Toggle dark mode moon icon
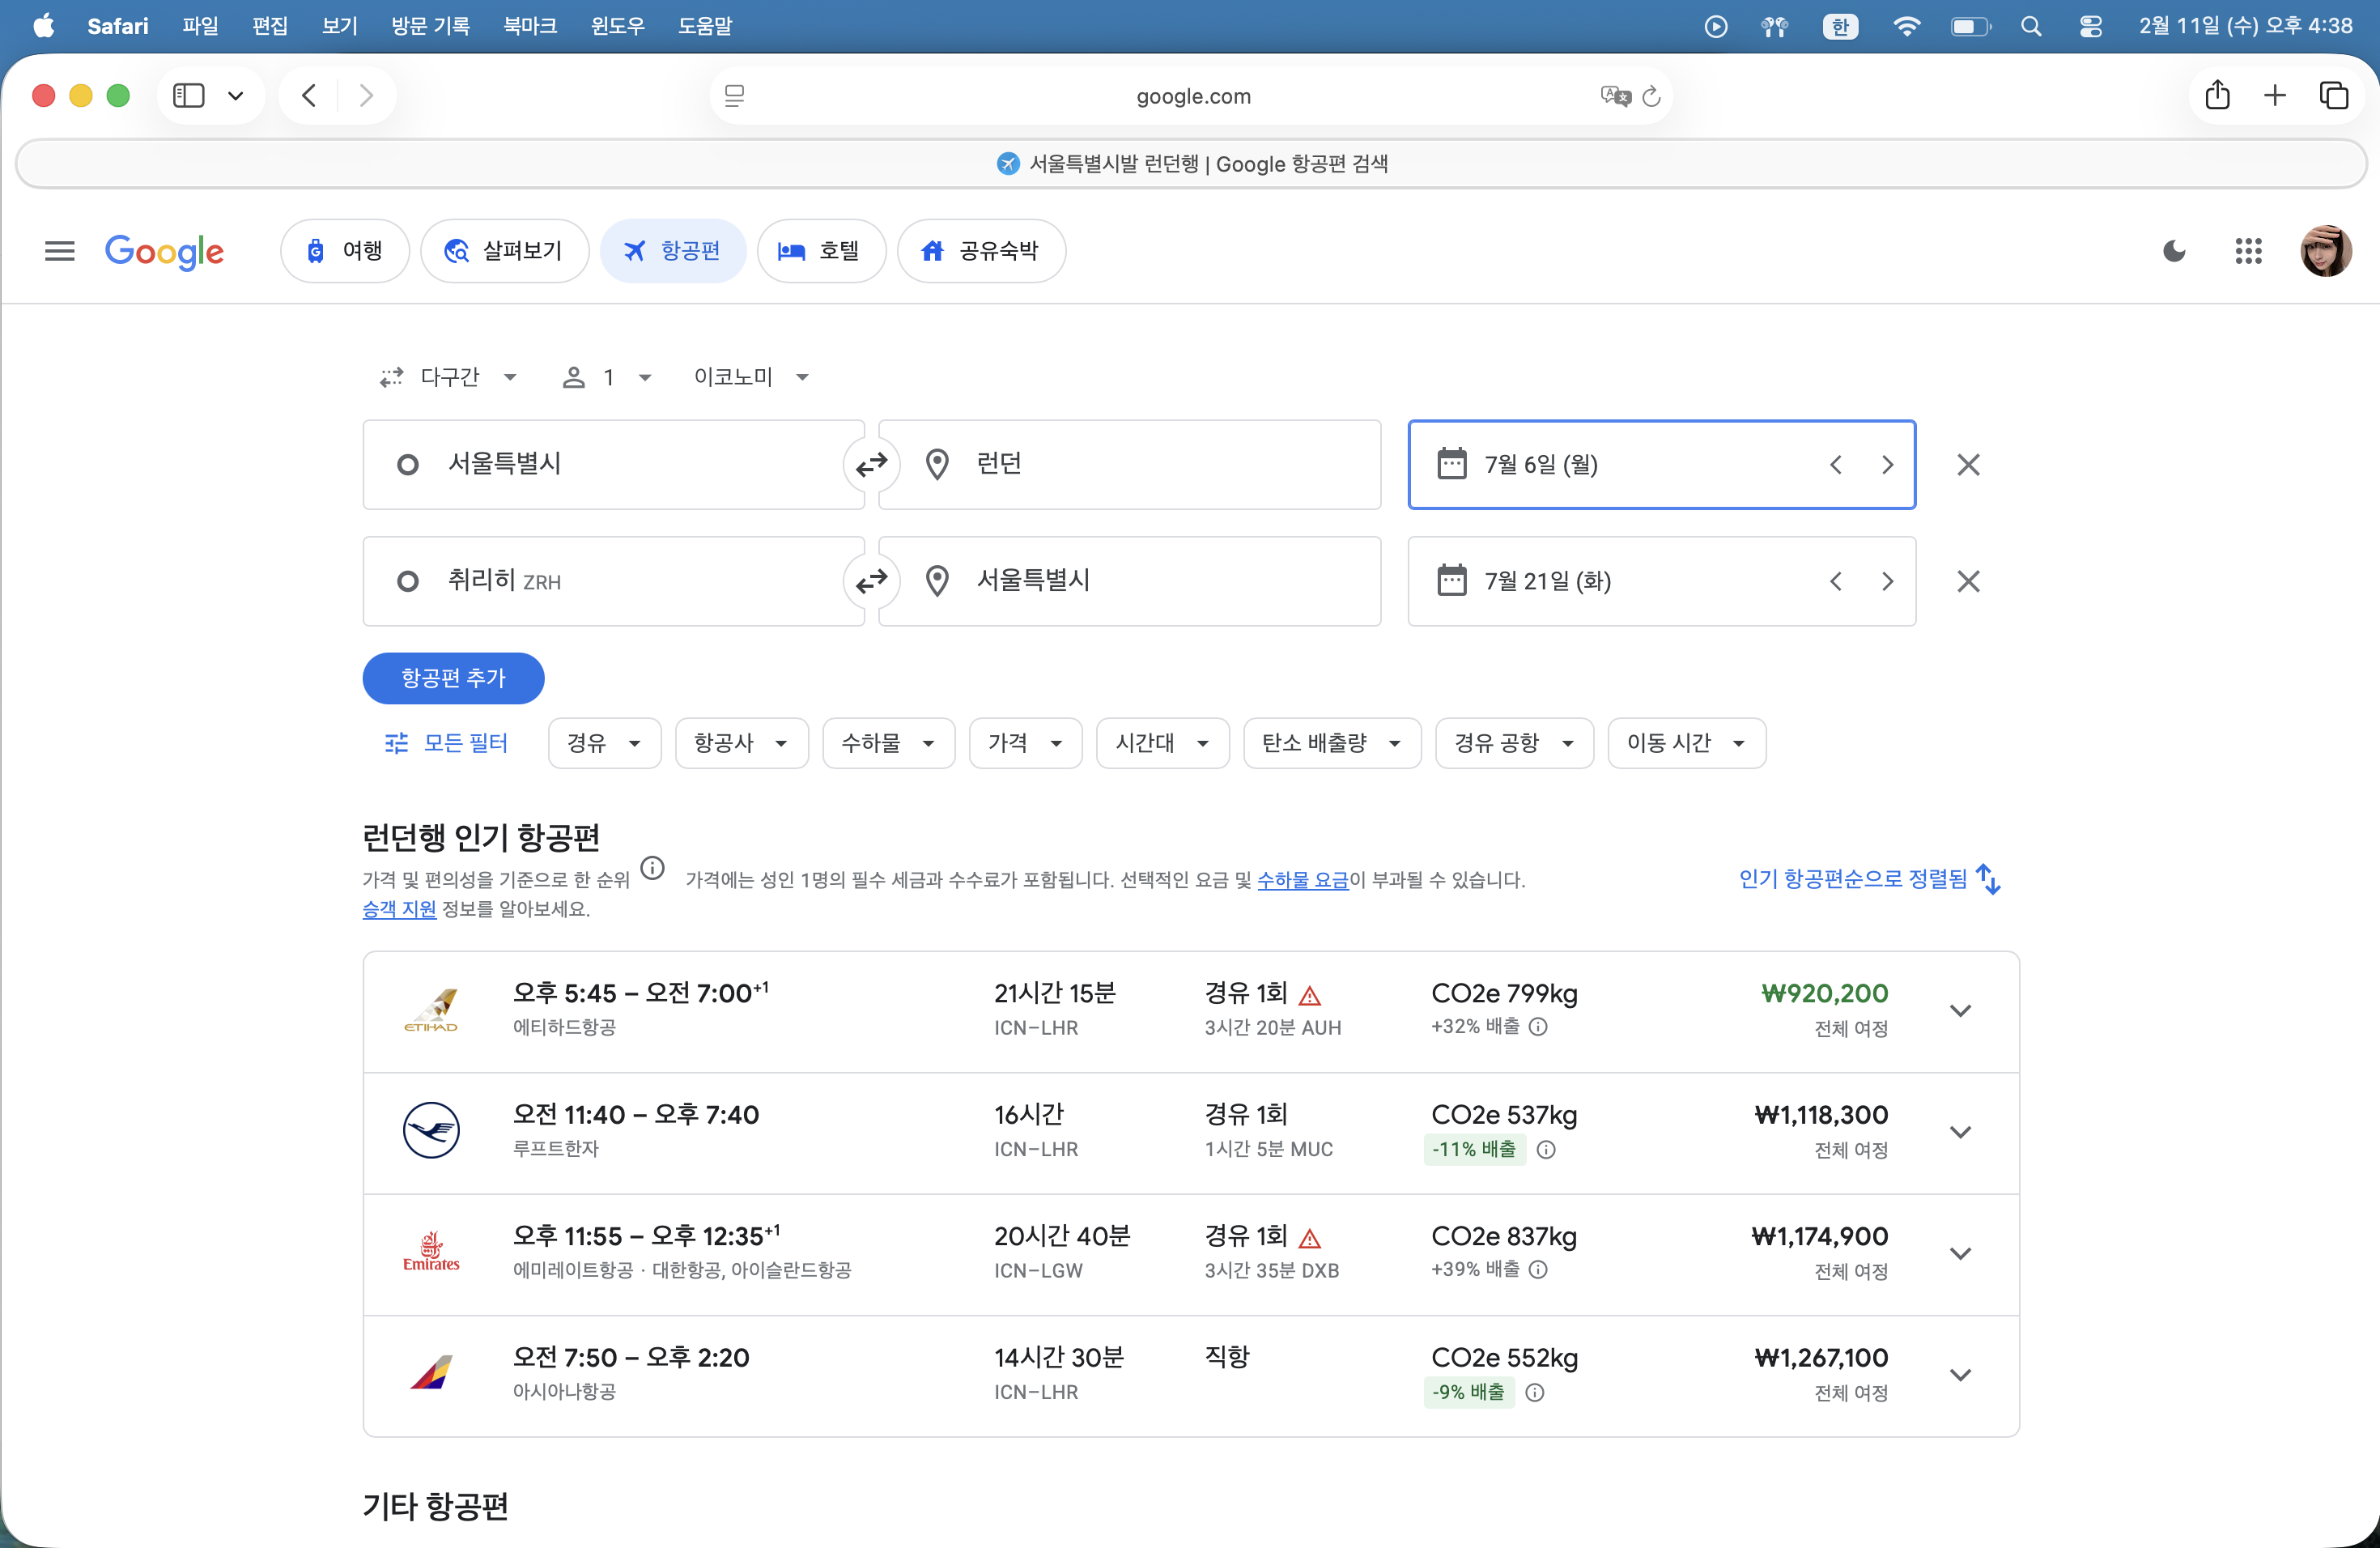Image resolution: width=2380 pixels, height=1548 pixels. coord(2173,251)
